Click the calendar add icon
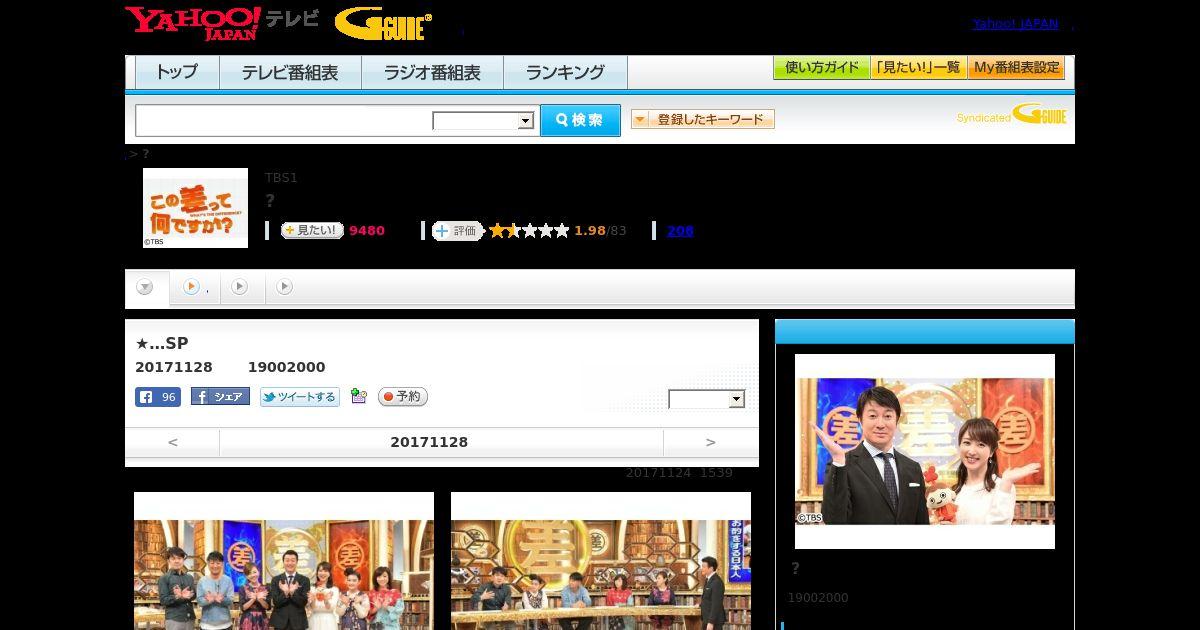 click(x=359, y=397)
